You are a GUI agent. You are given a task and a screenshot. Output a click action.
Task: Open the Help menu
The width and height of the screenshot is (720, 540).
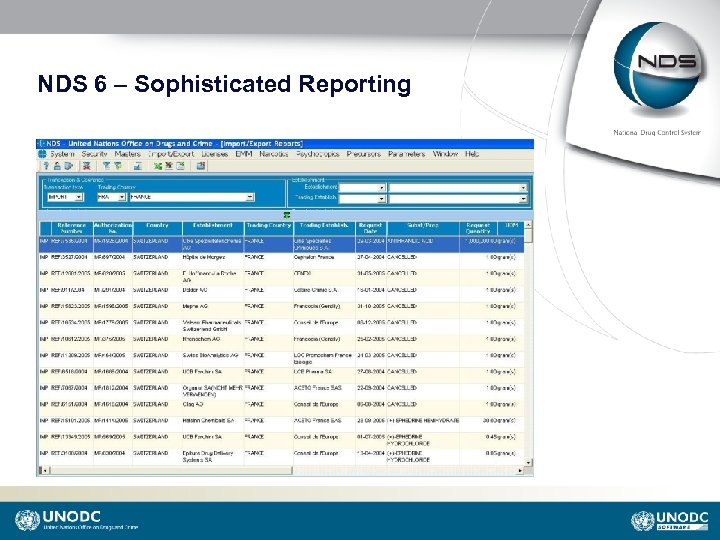pos(472,154)
